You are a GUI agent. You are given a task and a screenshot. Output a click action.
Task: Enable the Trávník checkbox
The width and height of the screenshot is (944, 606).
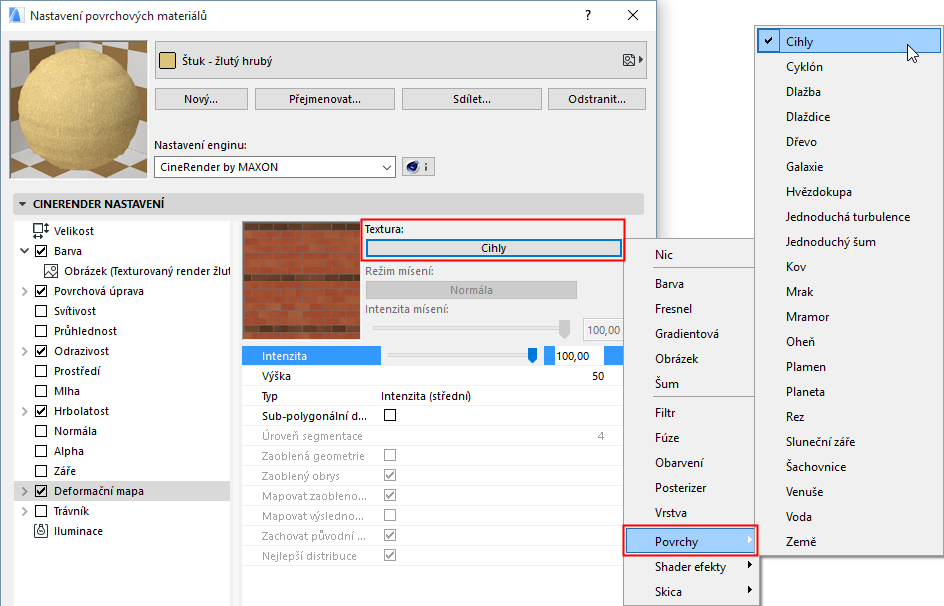[x=41, y=511]
